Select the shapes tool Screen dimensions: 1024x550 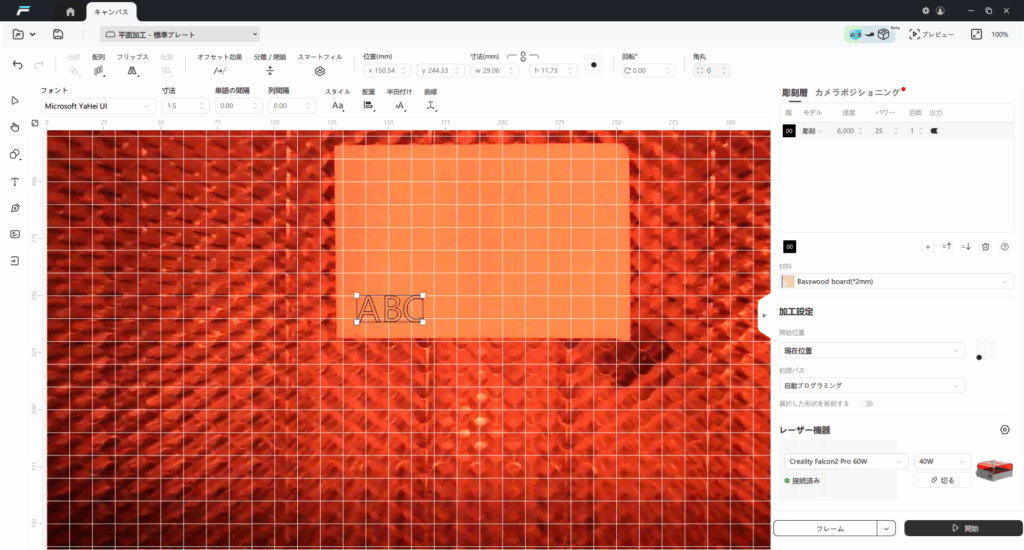coord(15,154)
